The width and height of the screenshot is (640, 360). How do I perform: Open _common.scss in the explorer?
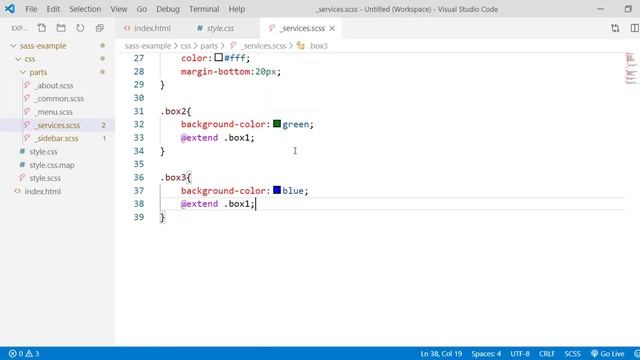click(59, 98)
